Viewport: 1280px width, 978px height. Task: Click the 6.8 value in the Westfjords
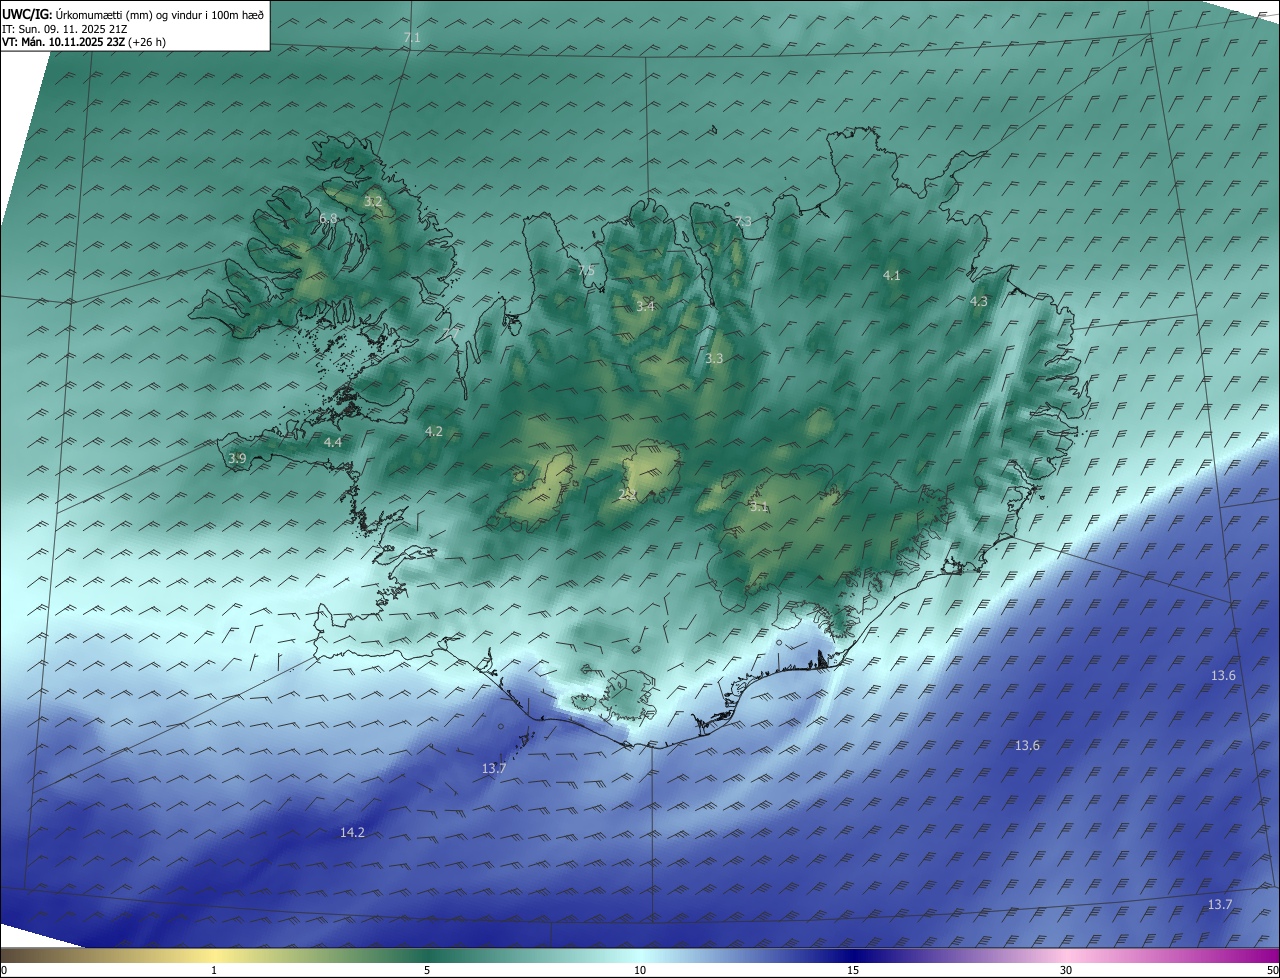pos(328,218)
